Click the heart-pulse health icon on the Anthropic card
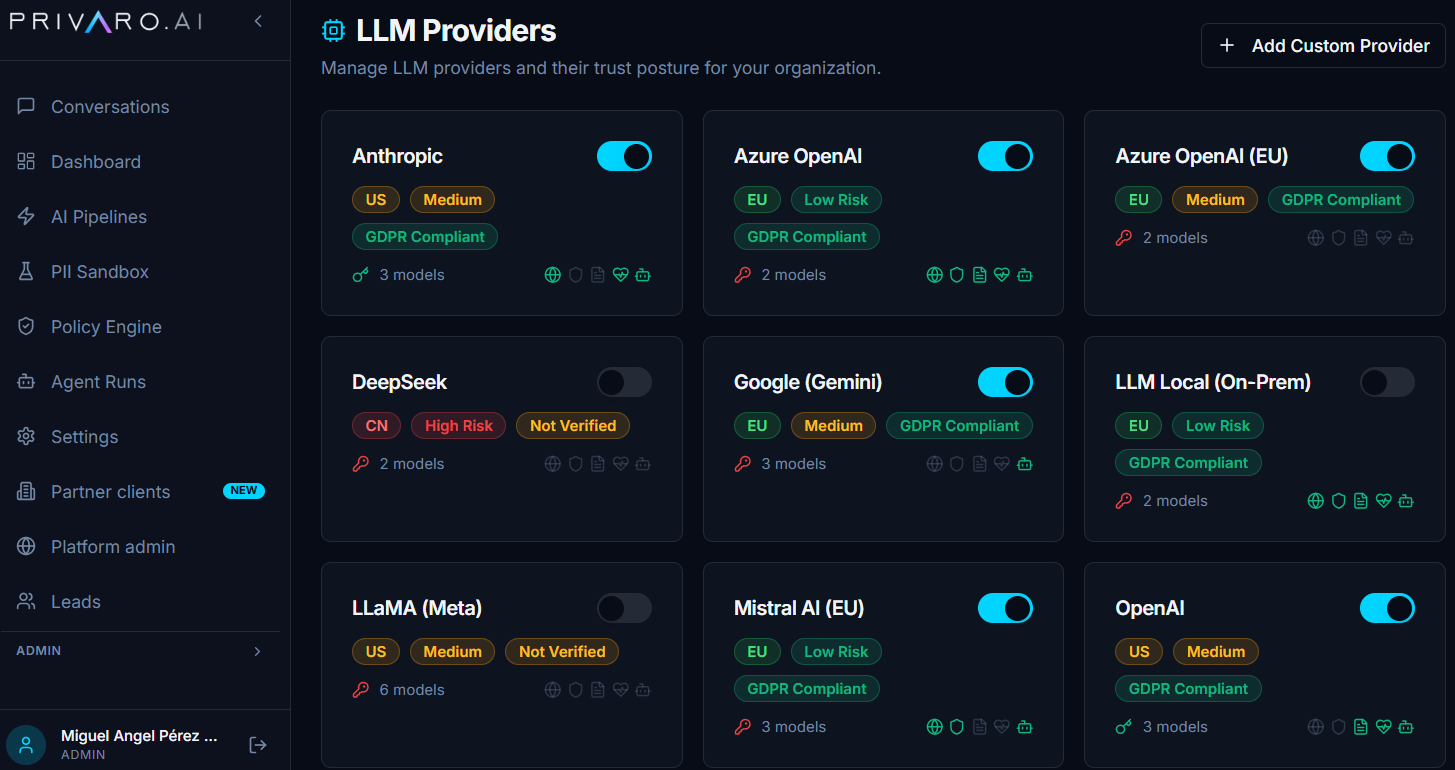 click(620, 275)
